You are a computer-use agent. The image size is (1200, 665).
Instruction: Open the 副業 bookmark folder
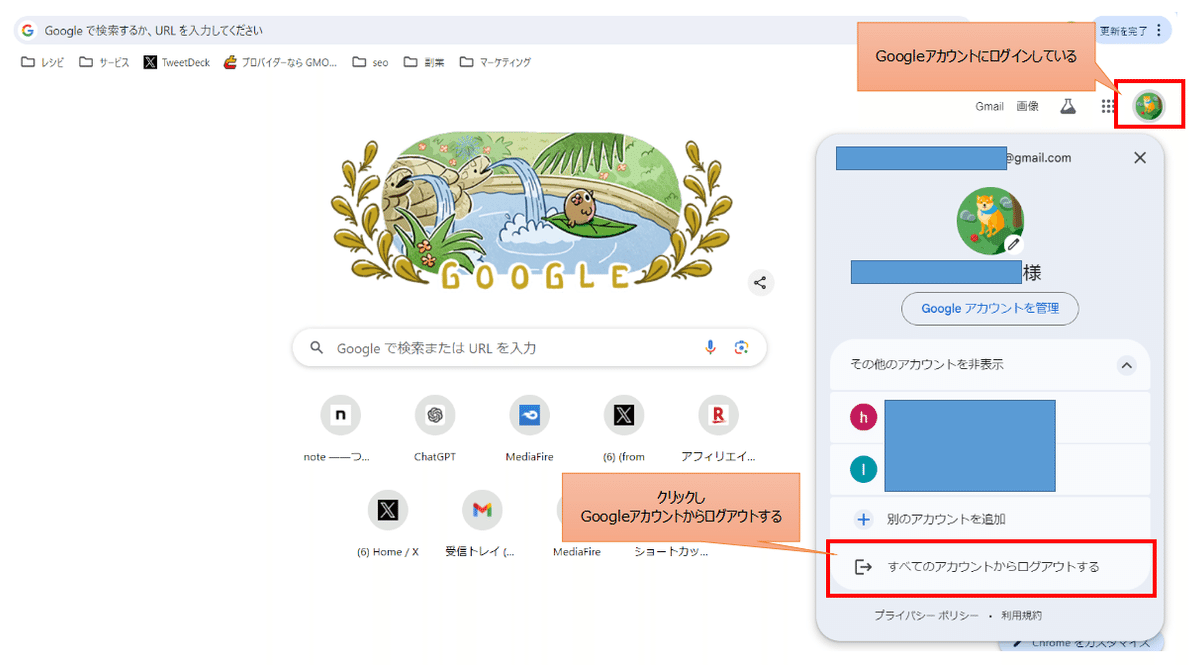click(425, 62)
